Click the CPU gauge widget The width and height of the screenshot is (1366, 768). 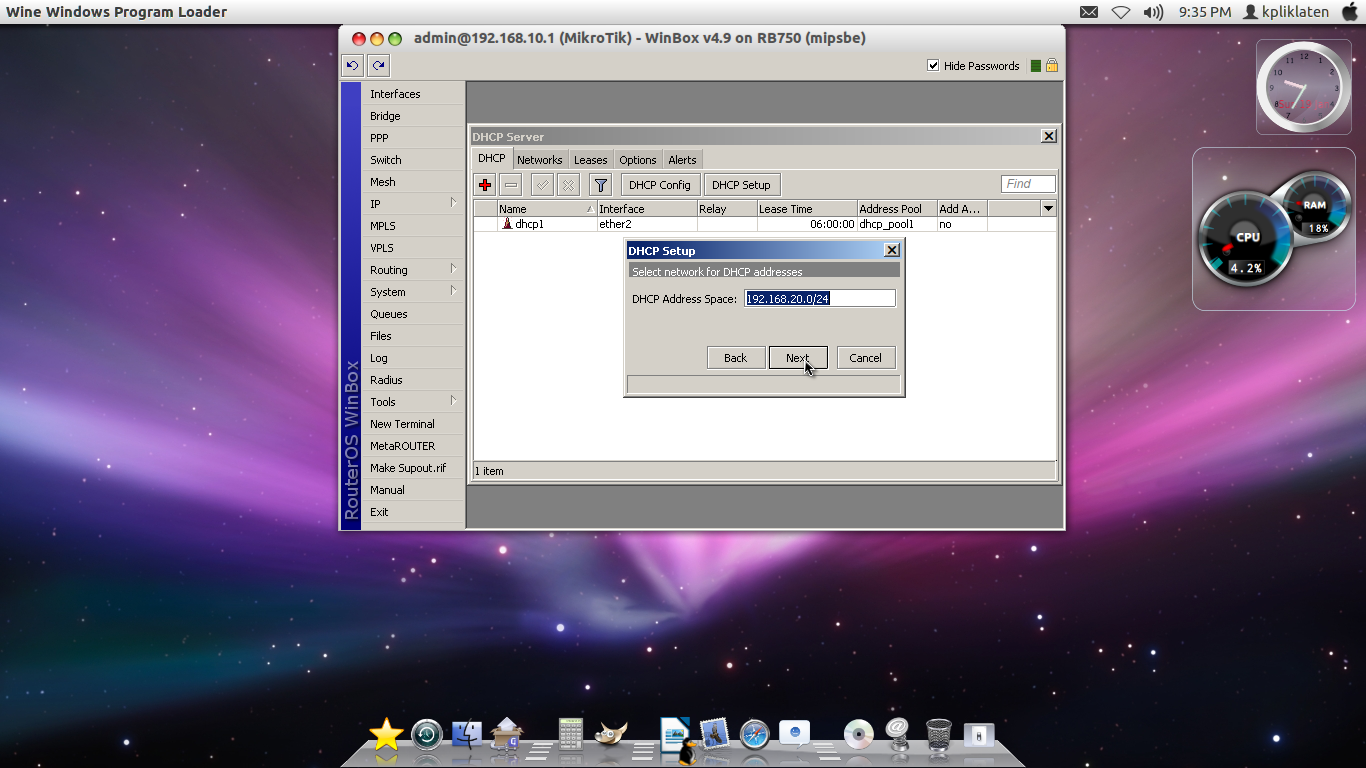pyautogui.click(x=1244, y=239)
